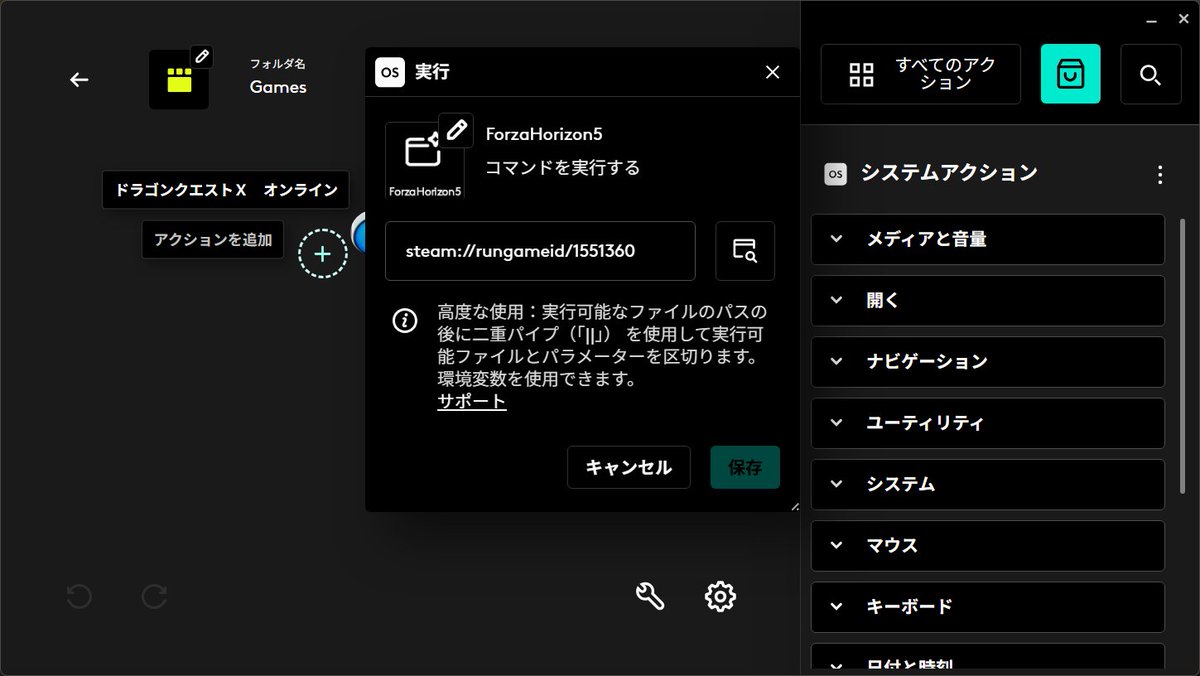Screen dimensions: 1200x676
Task: Edit the ForzaHorizon5 action icon pencil
Action: click(457, 130)
